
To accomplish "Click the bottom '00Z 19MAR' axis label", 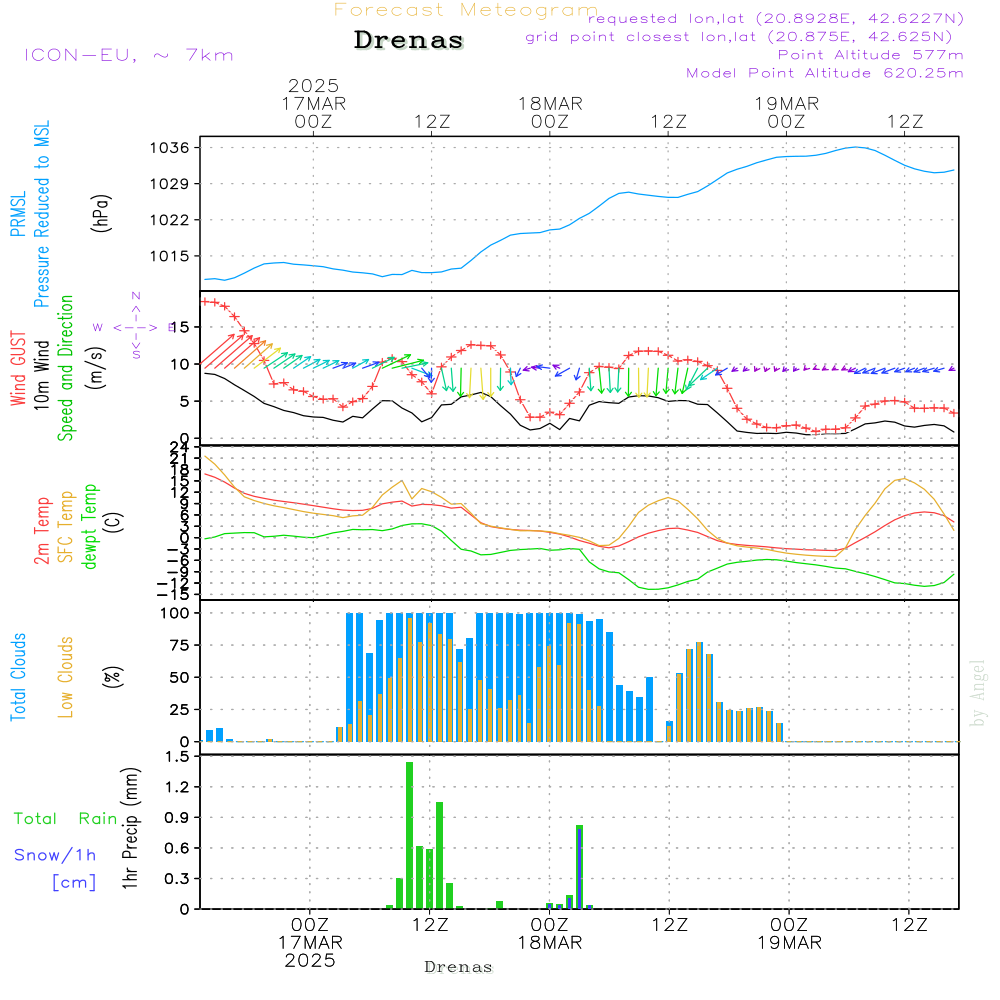I will click(790, 934).
